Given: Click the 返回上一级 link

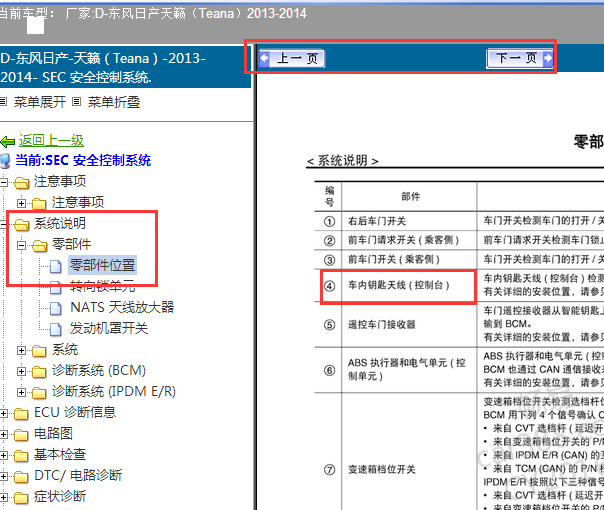Looking at the screenshot, I should (51, 141).
